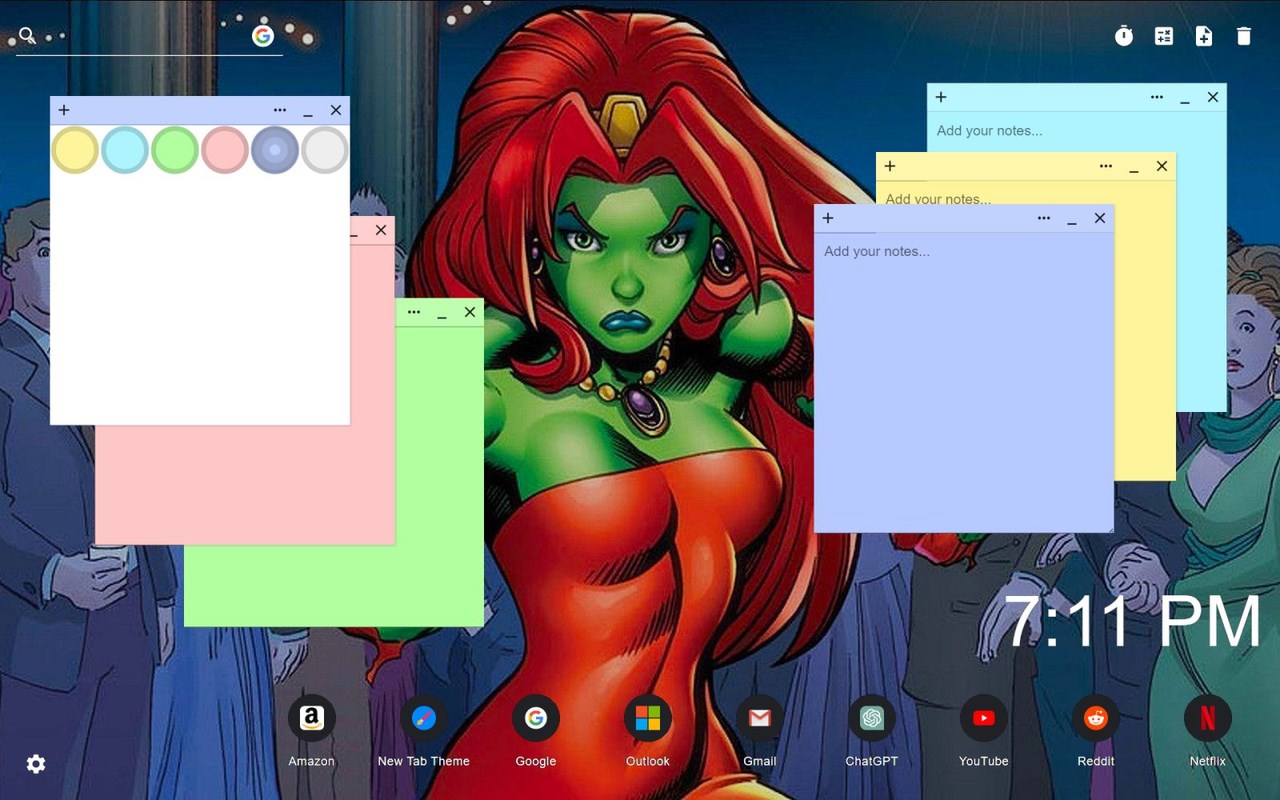Launch the Netflix shortcut
The height and width of the screenshot is (800, 1280).
[1208, 718]
